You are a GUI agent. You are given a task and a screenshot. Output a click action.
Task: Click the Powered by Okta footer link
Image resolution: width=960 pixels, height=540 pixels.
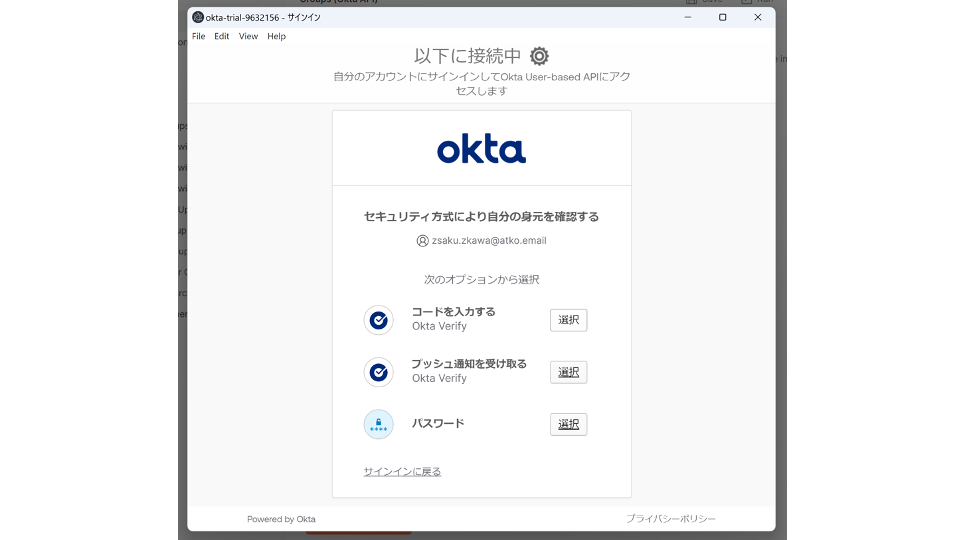click(281, 519)
